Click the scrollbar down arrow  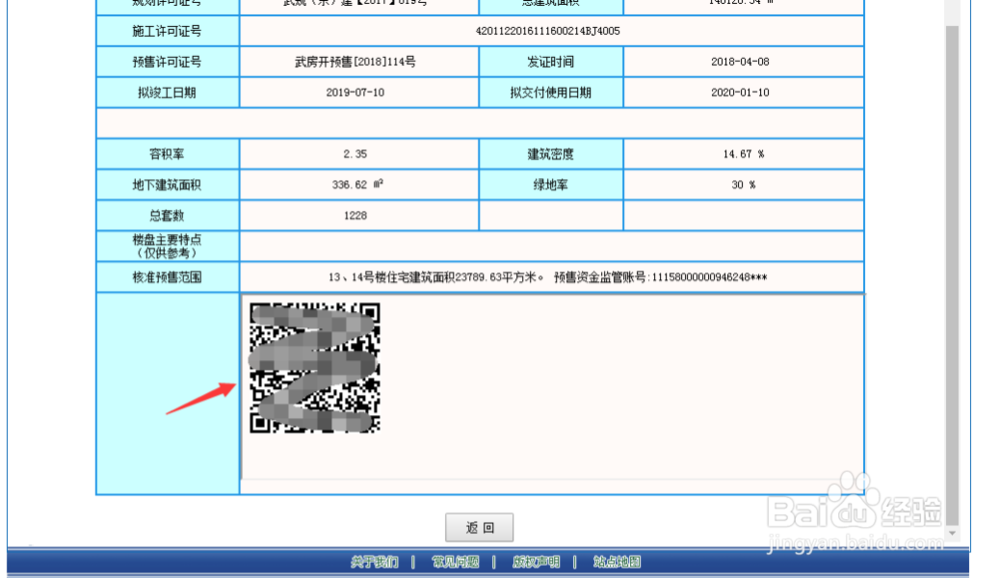coord(952,533)
